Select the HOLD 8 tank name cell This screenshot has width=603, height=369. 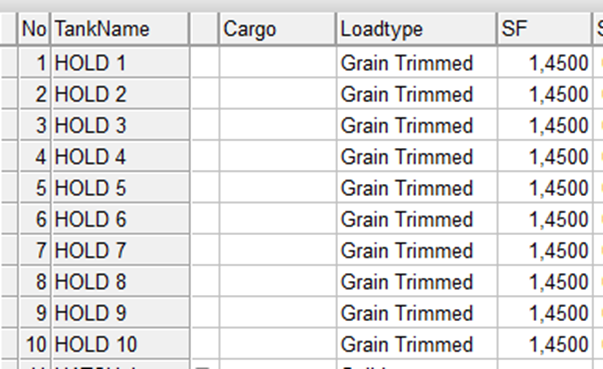(x=121, y=281)
